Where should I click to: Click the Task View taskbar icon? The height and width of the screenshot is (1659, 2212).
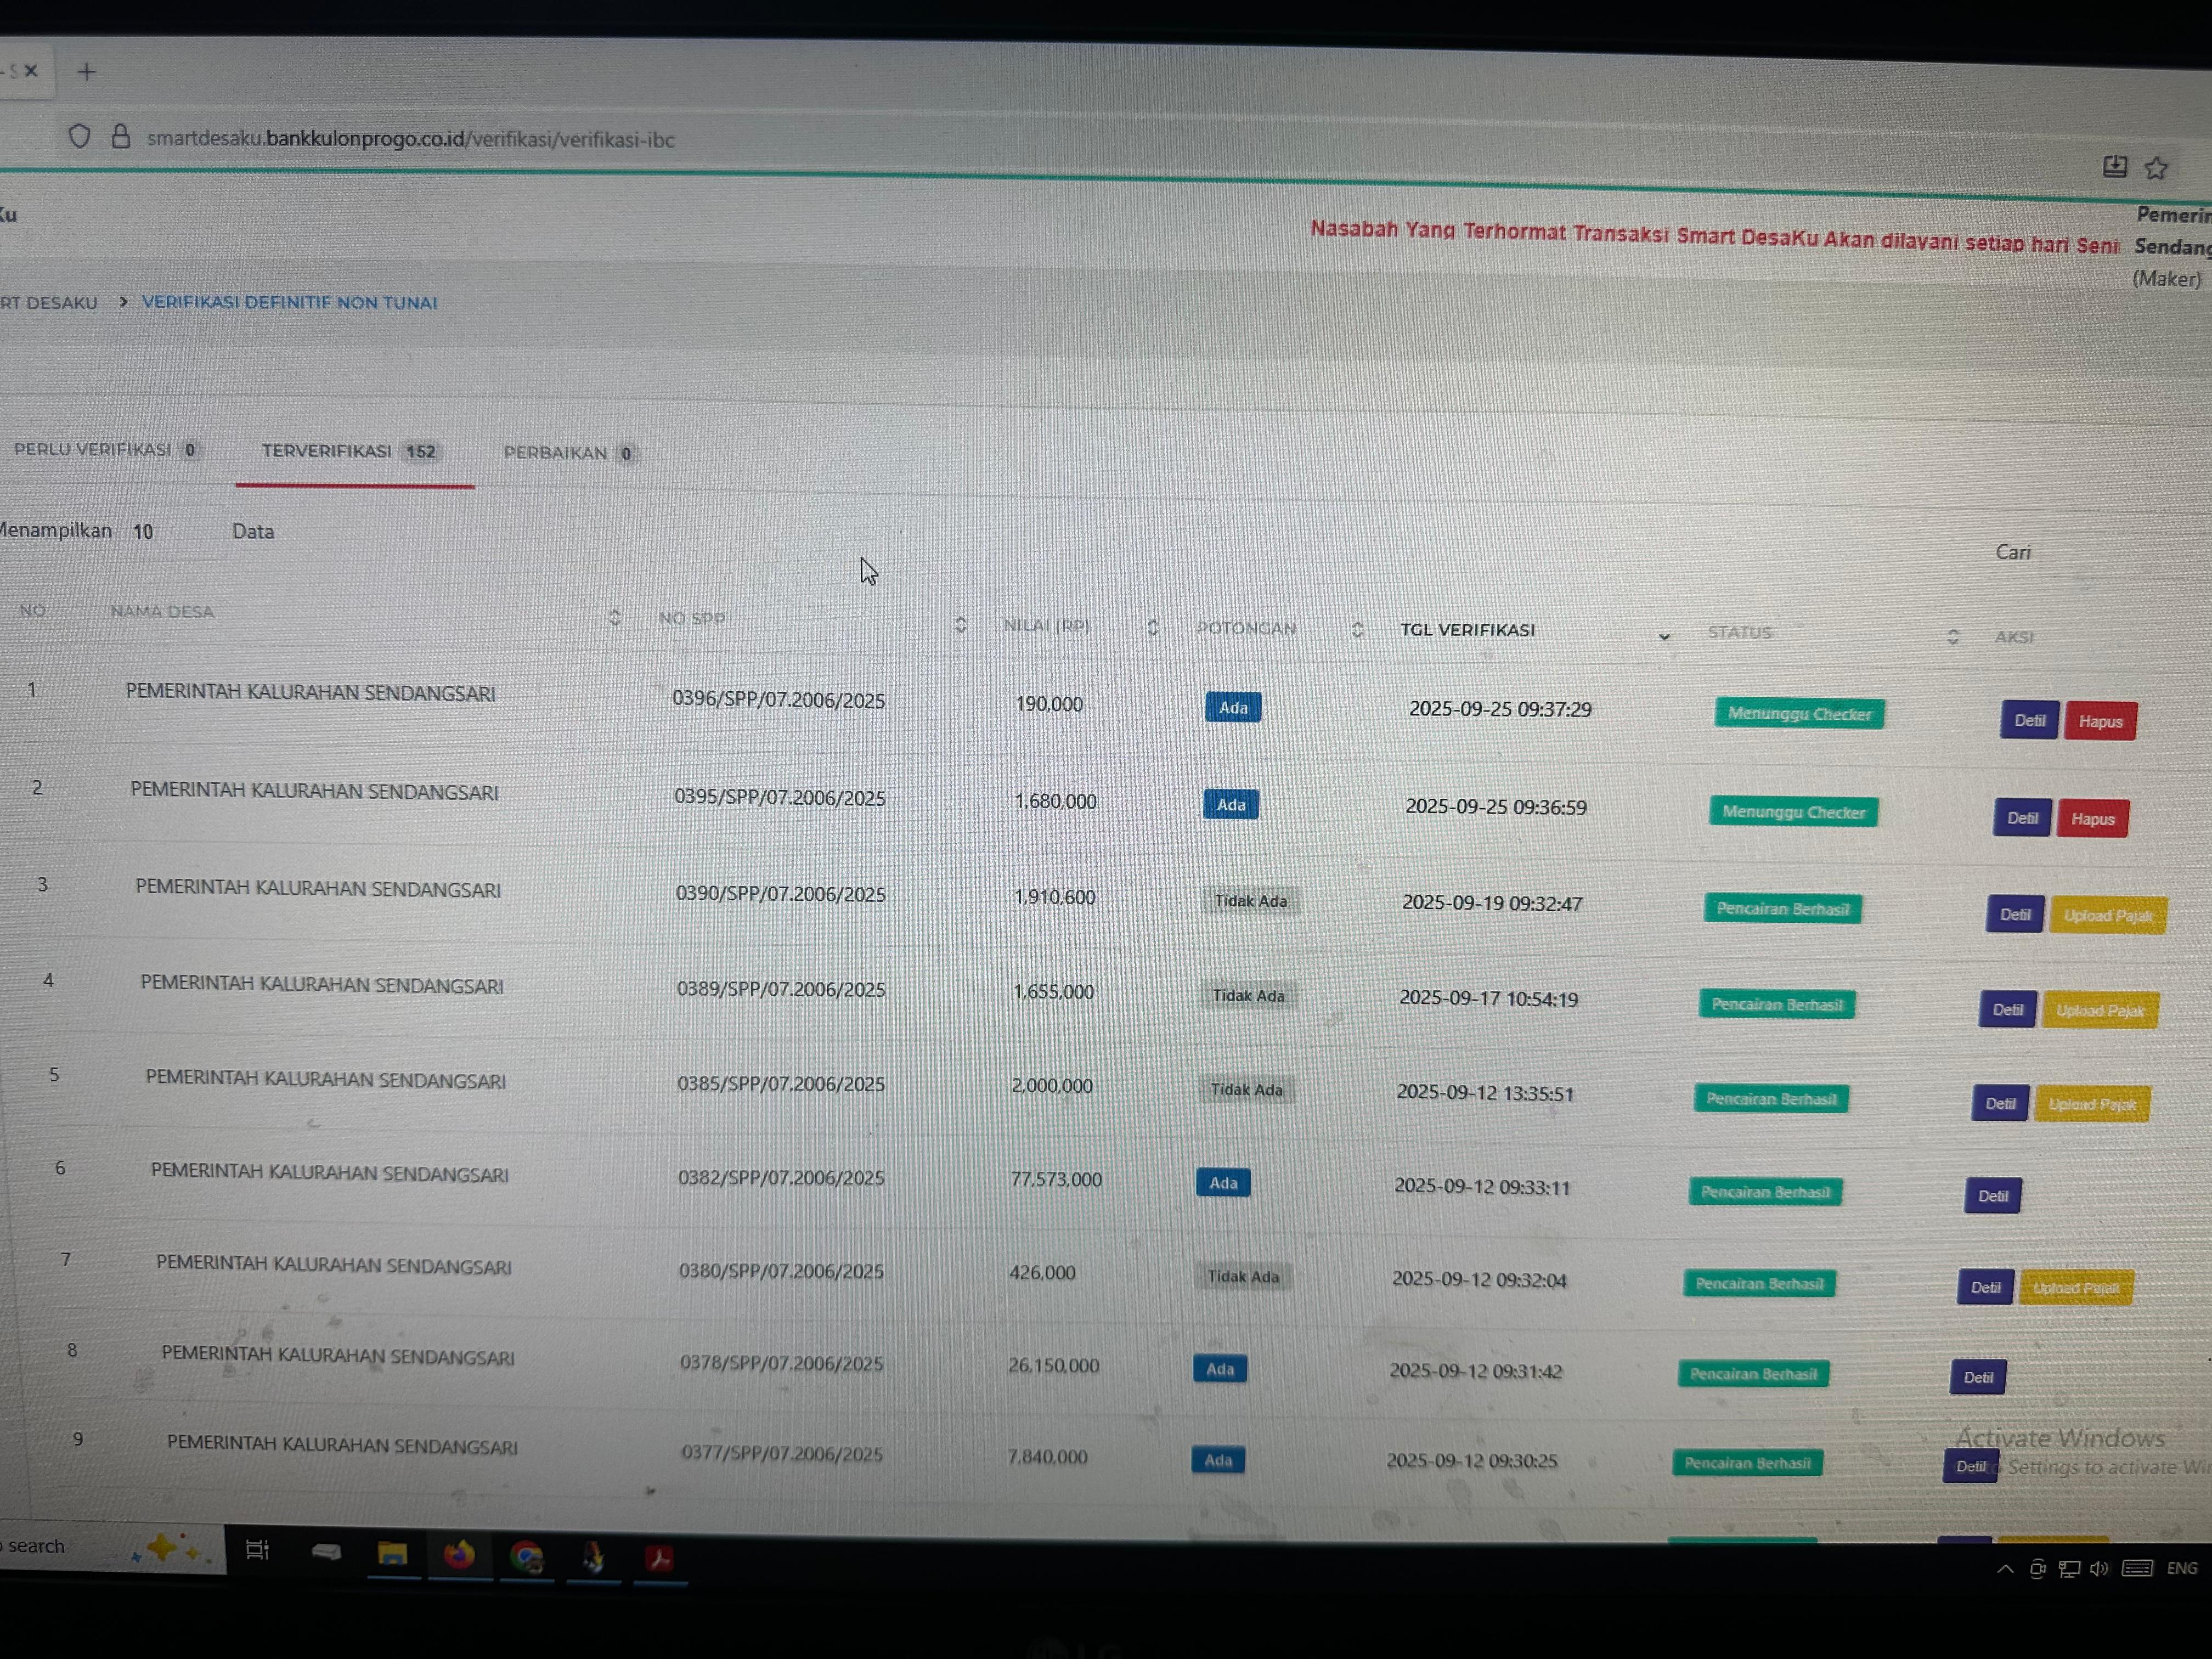pos(258,1550)
